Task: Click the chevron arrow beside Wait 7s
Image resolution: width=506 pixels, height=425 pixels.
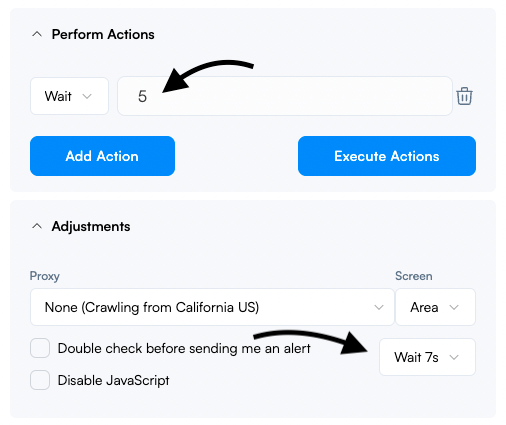Action: click(454, 357)
